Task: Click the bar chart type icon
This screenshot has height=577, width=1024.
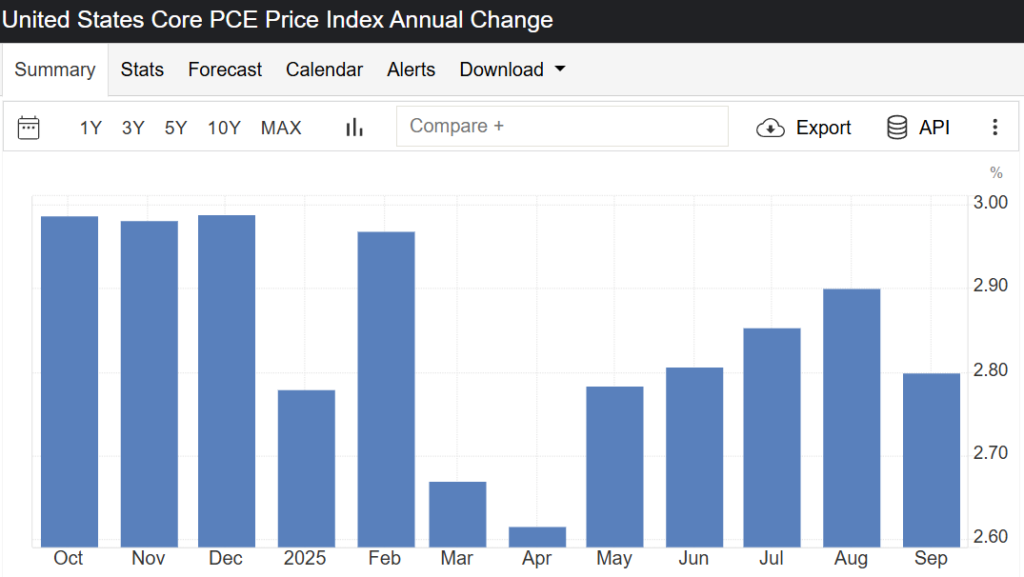Action: 354,127
